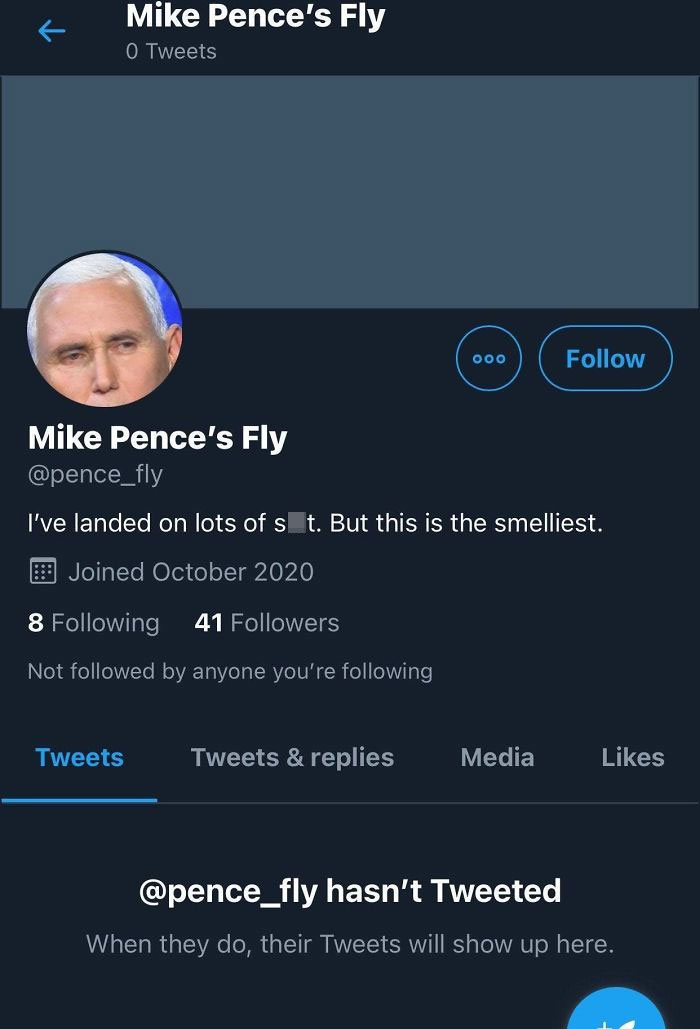Image resolution: width=700 pixels, height=1029 pixels.
Task: View the 41 Followers list
Action: click(265, 622)
